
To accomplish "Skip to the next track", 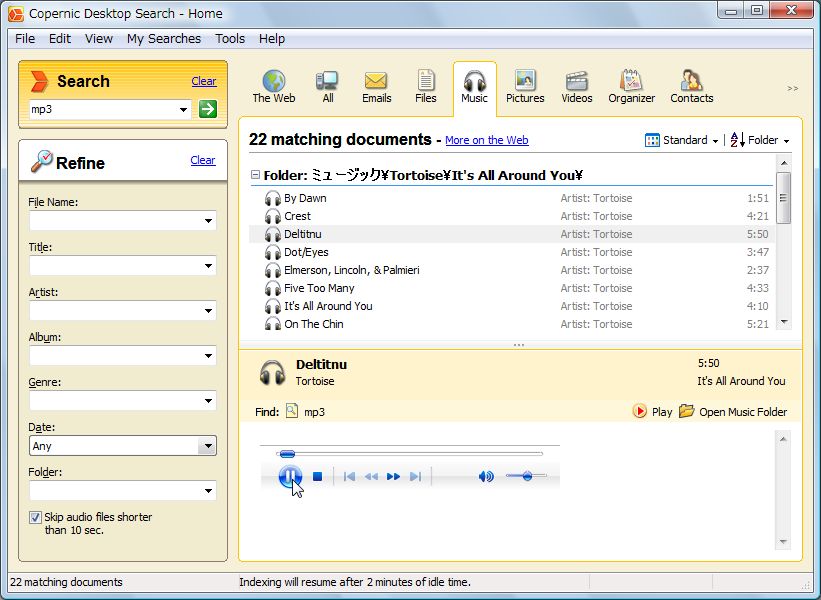I will (415, 476).
